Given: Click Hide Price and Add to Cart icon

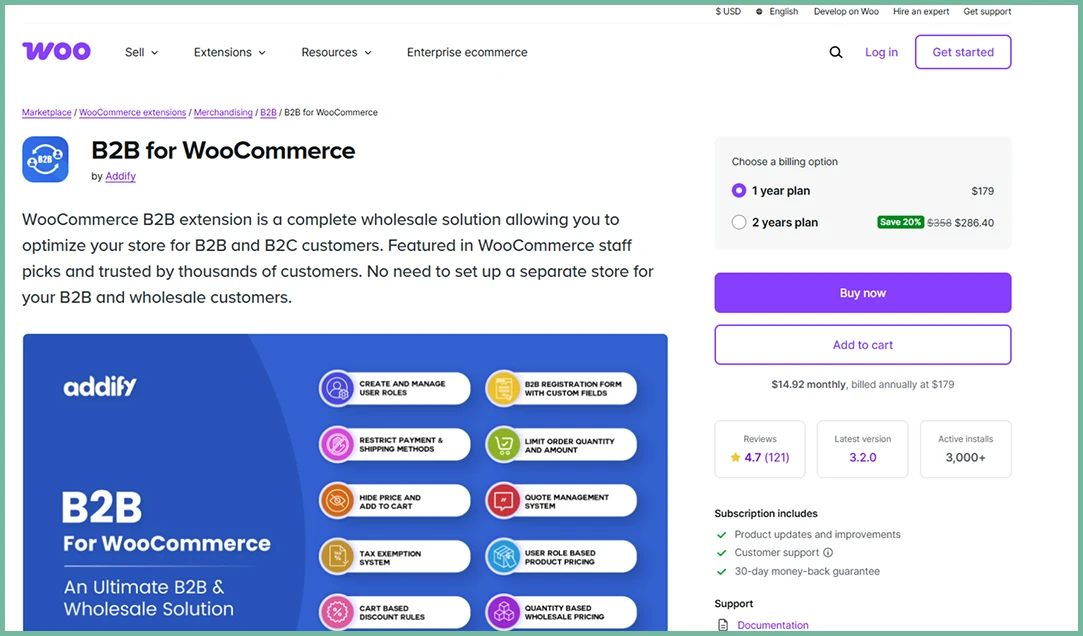Looking at the screenshot, I should [337, 501].
